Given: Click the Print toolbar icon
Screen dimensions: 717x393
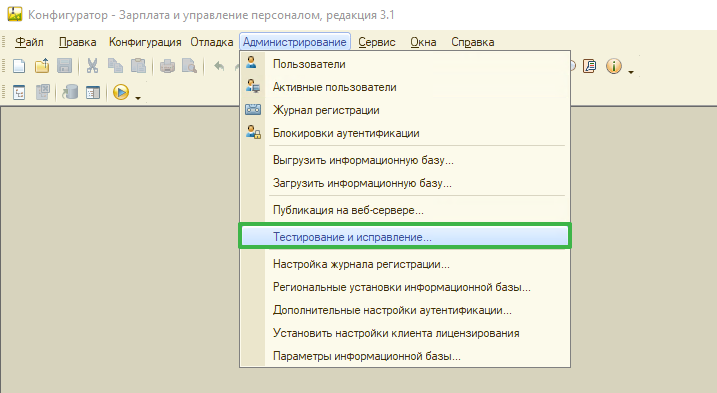Looking at the screenshot, I should click(167, 66).
